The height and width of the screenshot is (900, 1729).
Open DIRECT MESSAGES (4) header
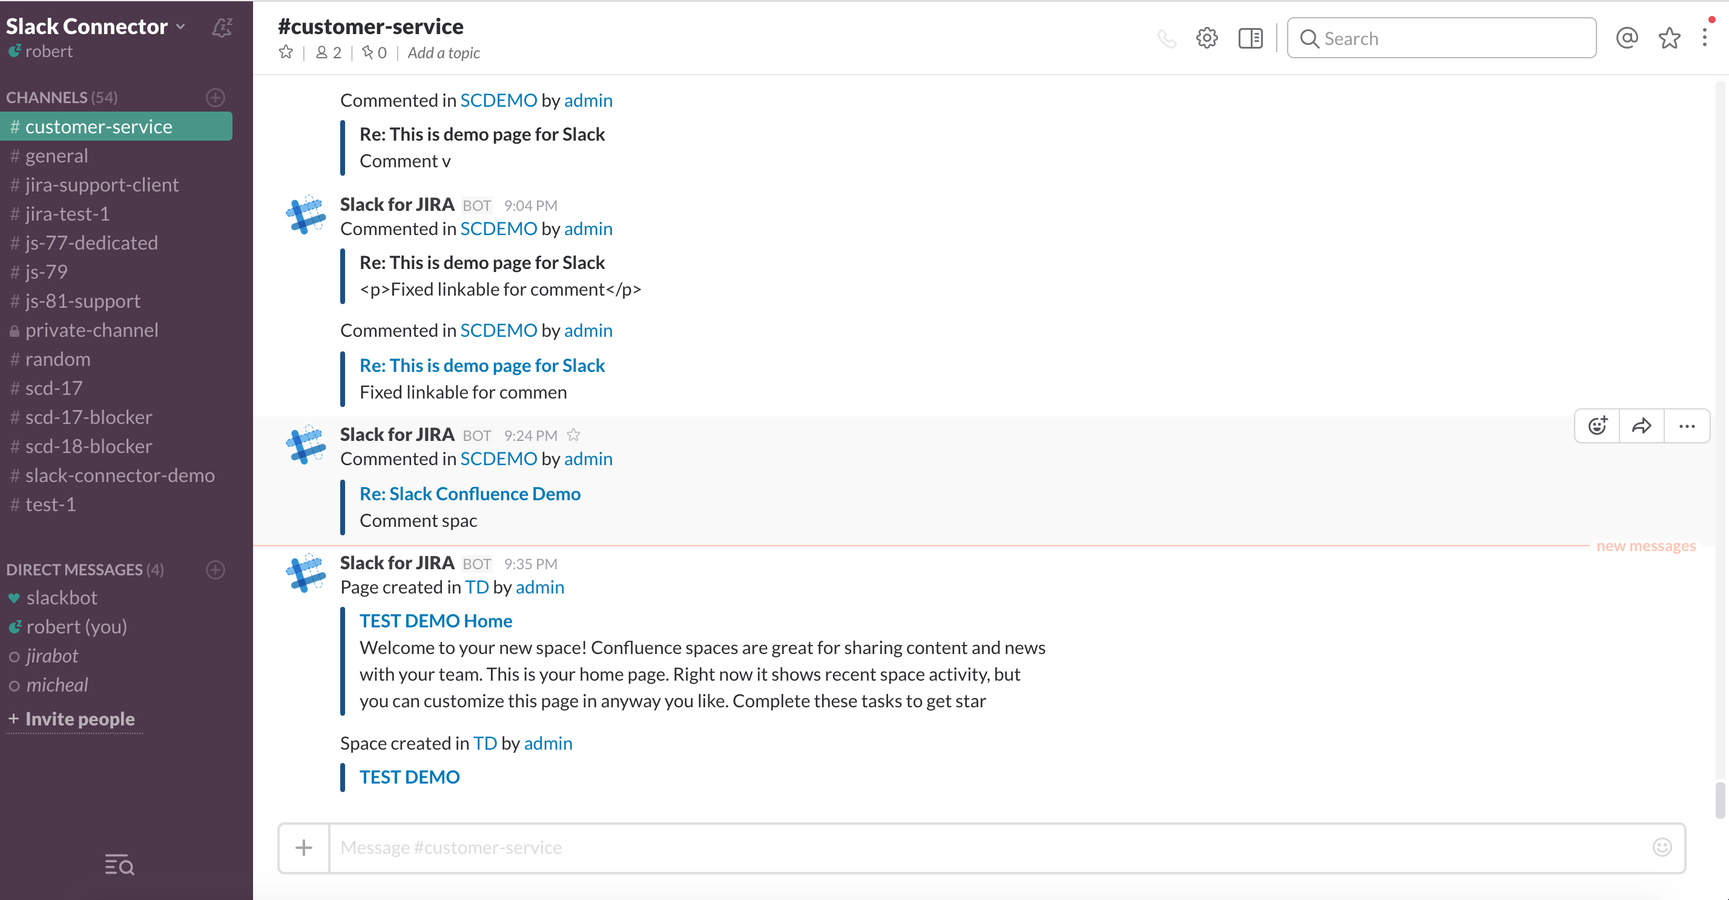(85, 569)
